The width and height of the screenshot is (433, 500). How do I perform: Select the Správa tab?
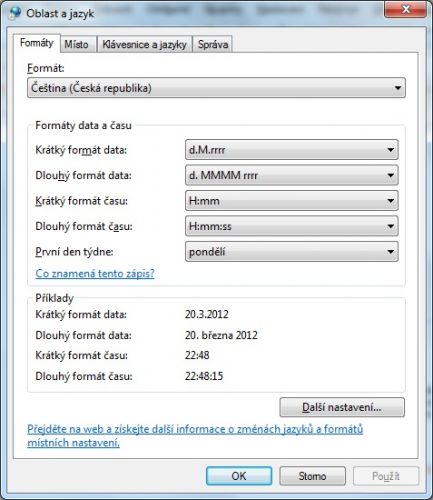(213, 44)
